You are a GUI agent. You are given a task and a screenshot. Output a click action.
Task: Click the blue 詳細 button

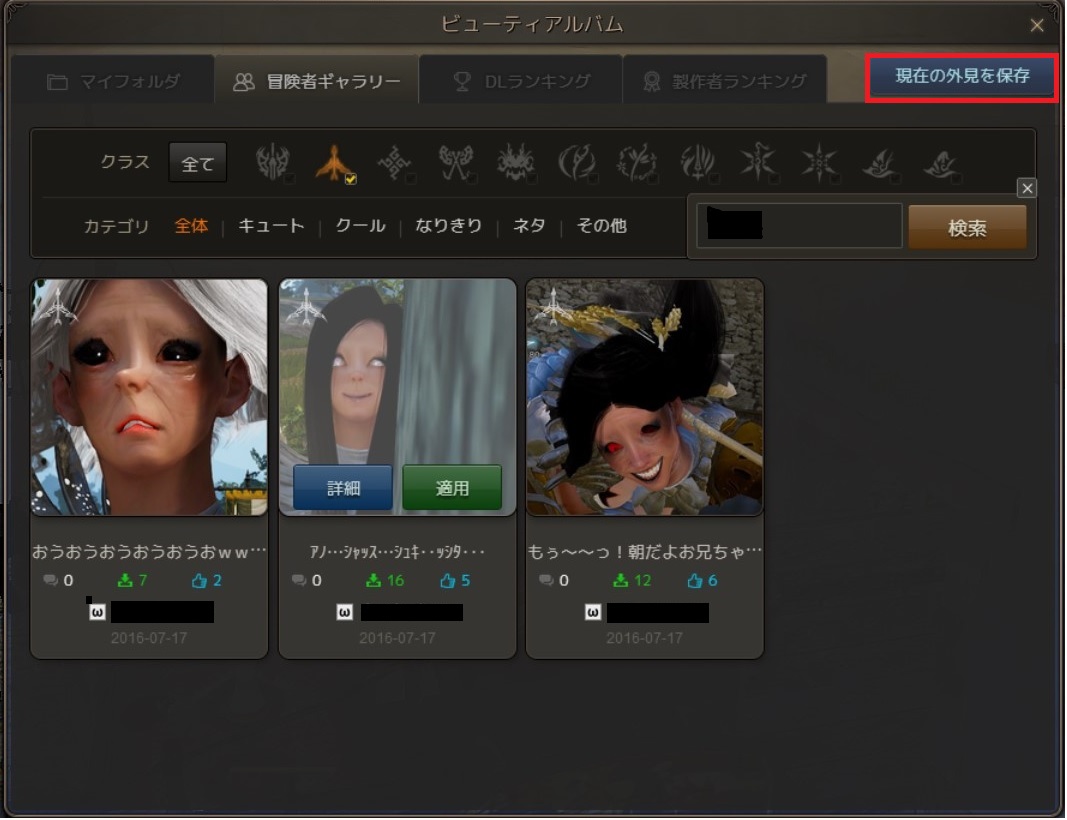(x=343, y=488)
